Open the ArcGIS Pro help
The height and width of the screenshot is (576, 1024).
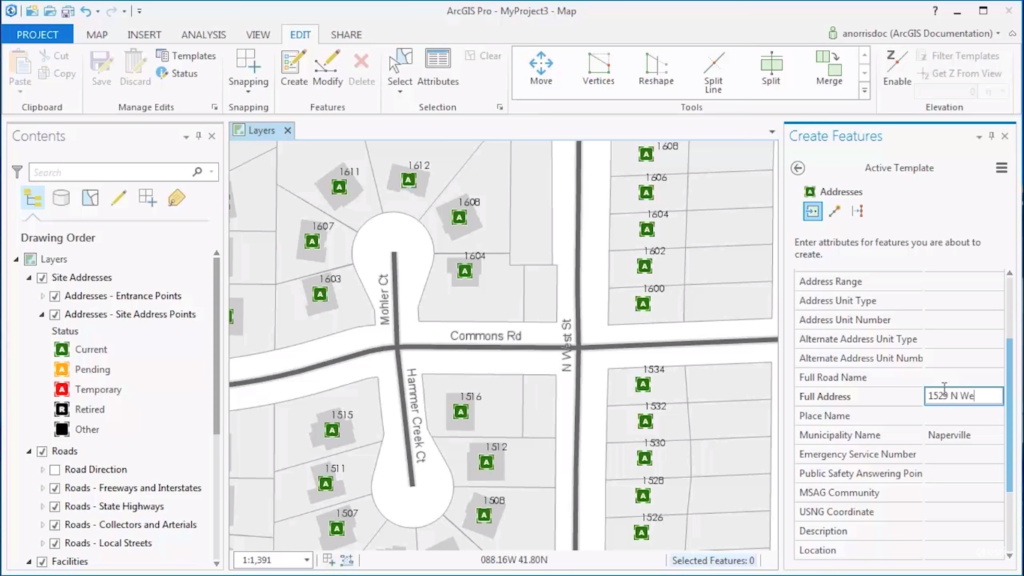click(x=935, y=10)
